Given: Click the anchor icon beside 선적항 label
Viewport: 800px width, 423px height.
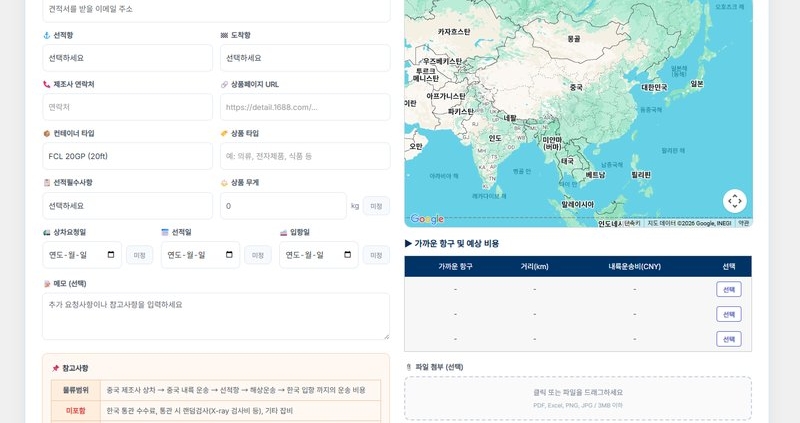Looking at the screenshot, I should pyautogui.click(x=46, y=35).
